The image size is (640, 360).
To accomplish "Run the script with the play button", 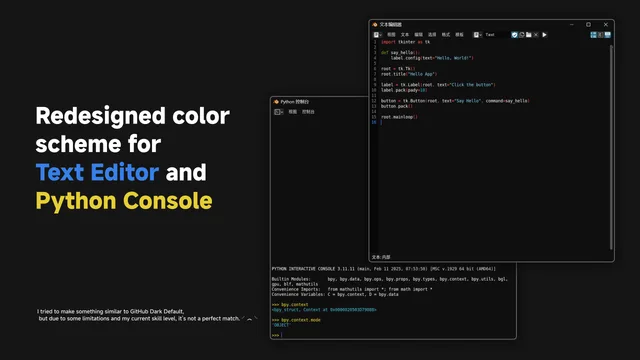I will click(x=544, y=35).
